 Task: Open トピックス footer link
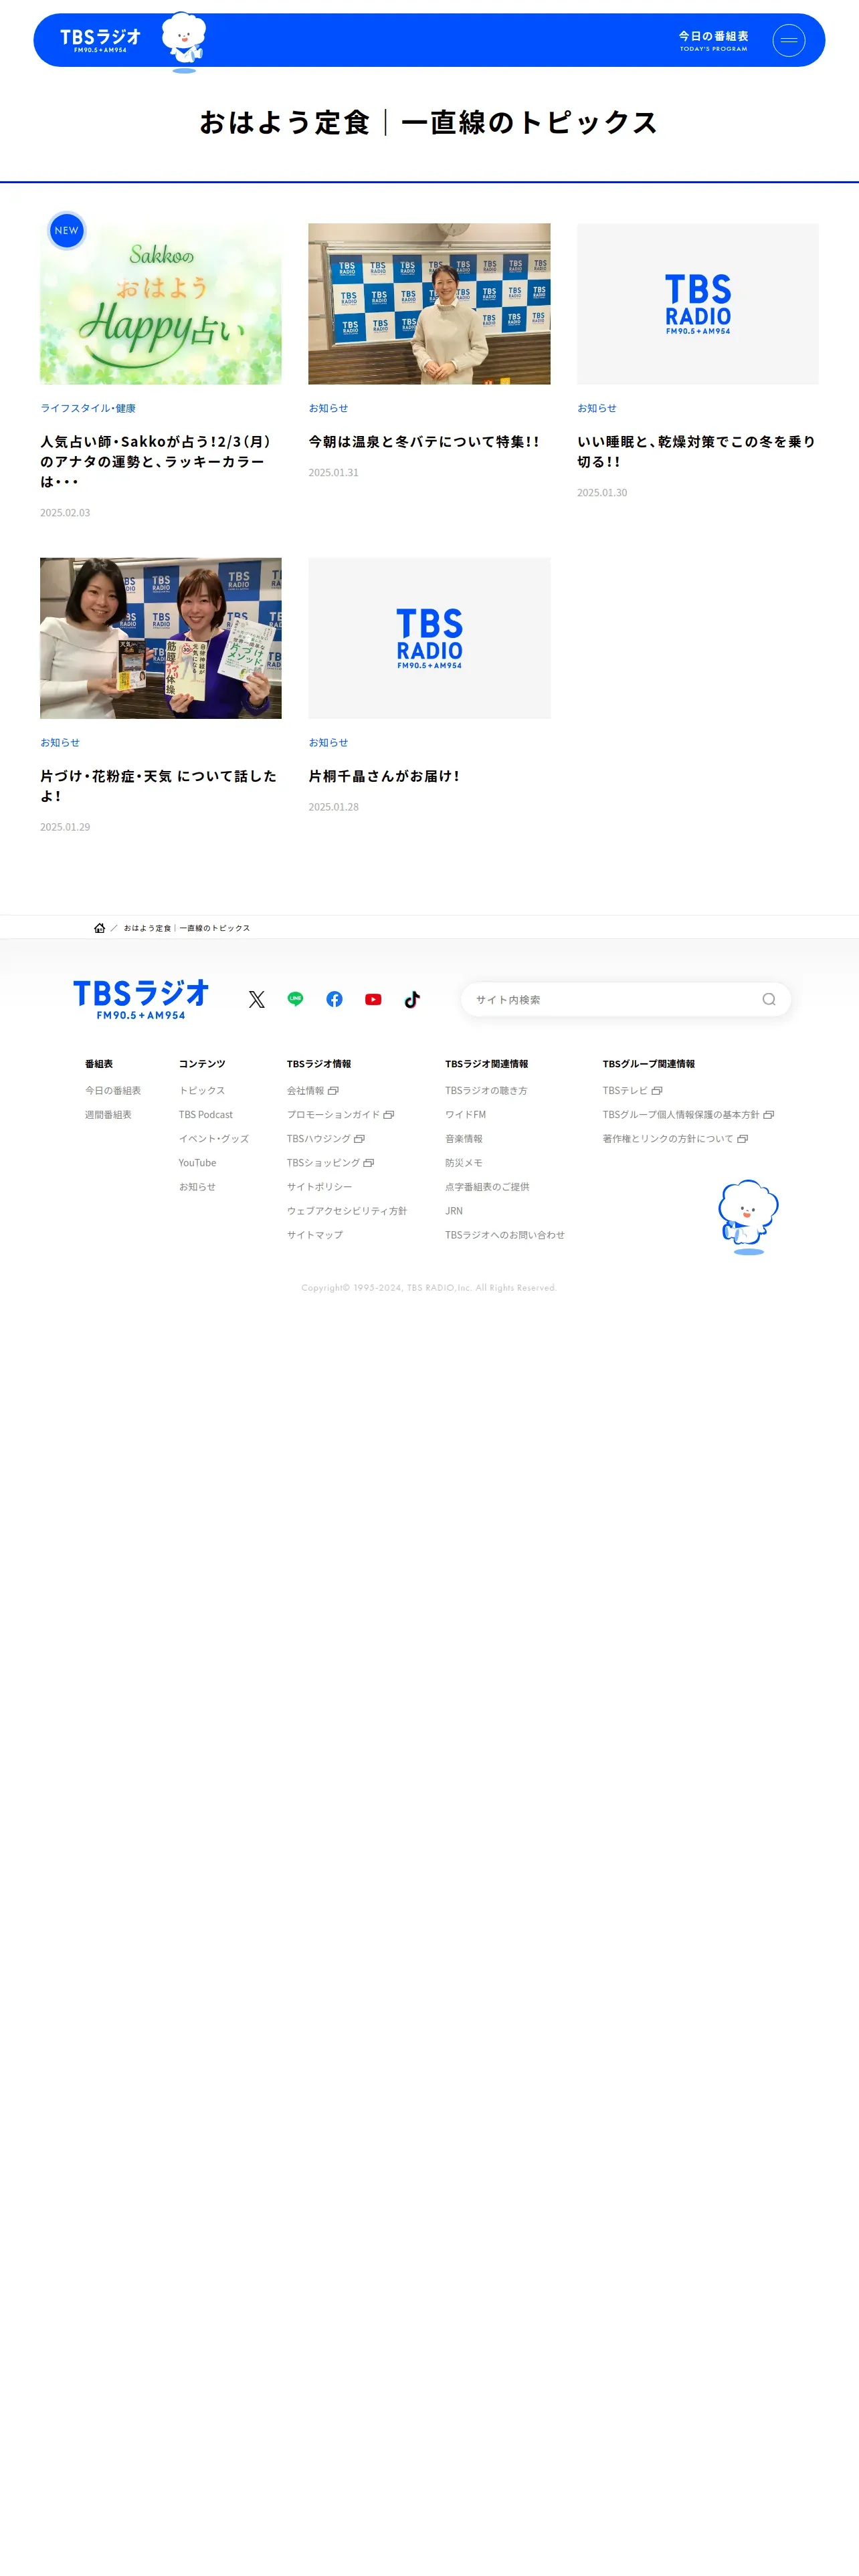[202, 1090]
